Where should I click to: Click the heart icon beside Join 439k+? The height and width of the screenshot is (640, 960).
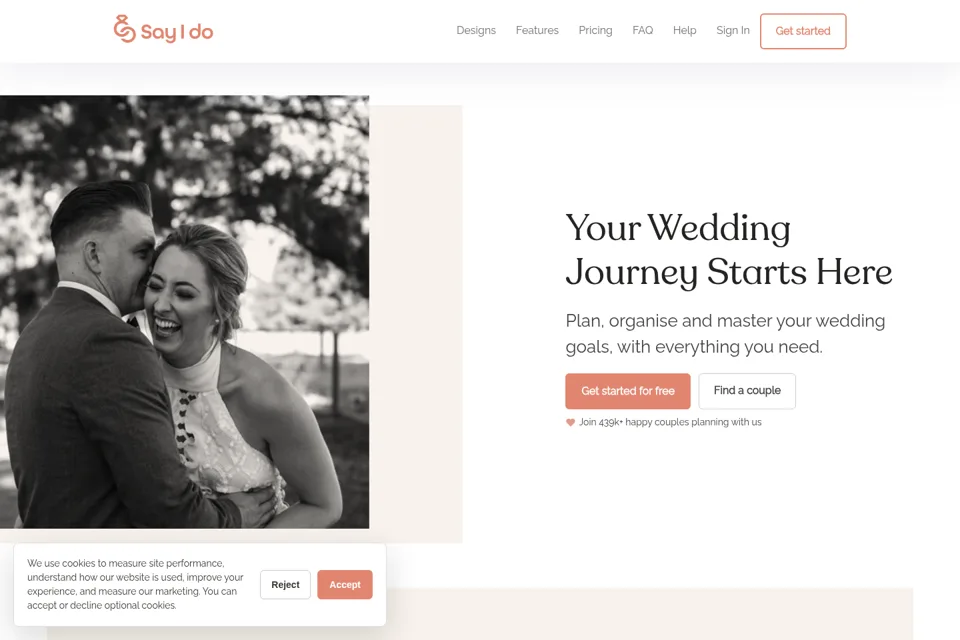point(570,422)
